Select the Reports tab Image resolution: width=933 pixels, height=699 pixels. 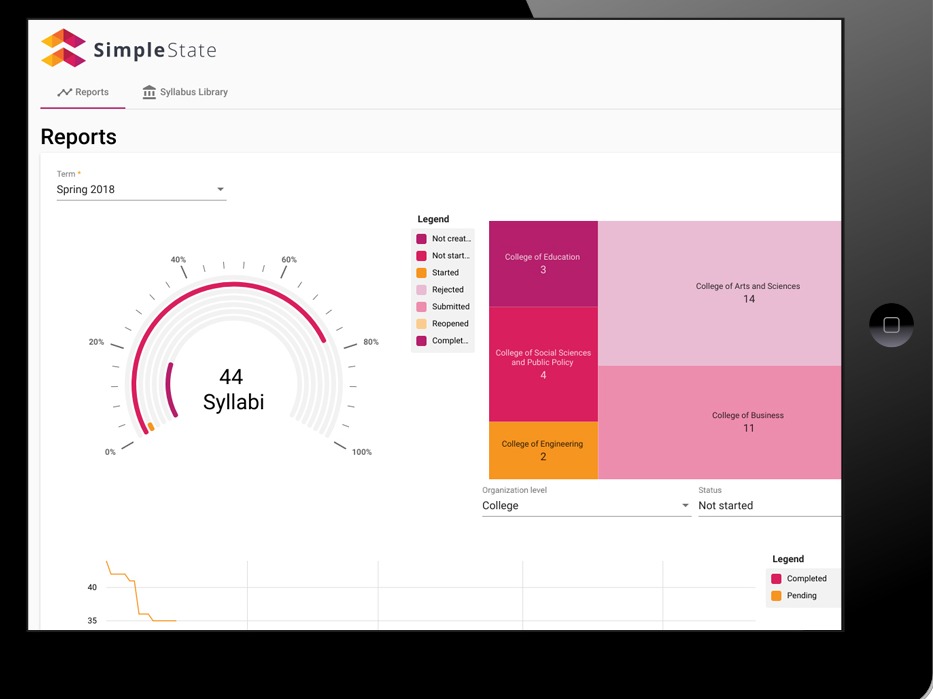(83, 92)
